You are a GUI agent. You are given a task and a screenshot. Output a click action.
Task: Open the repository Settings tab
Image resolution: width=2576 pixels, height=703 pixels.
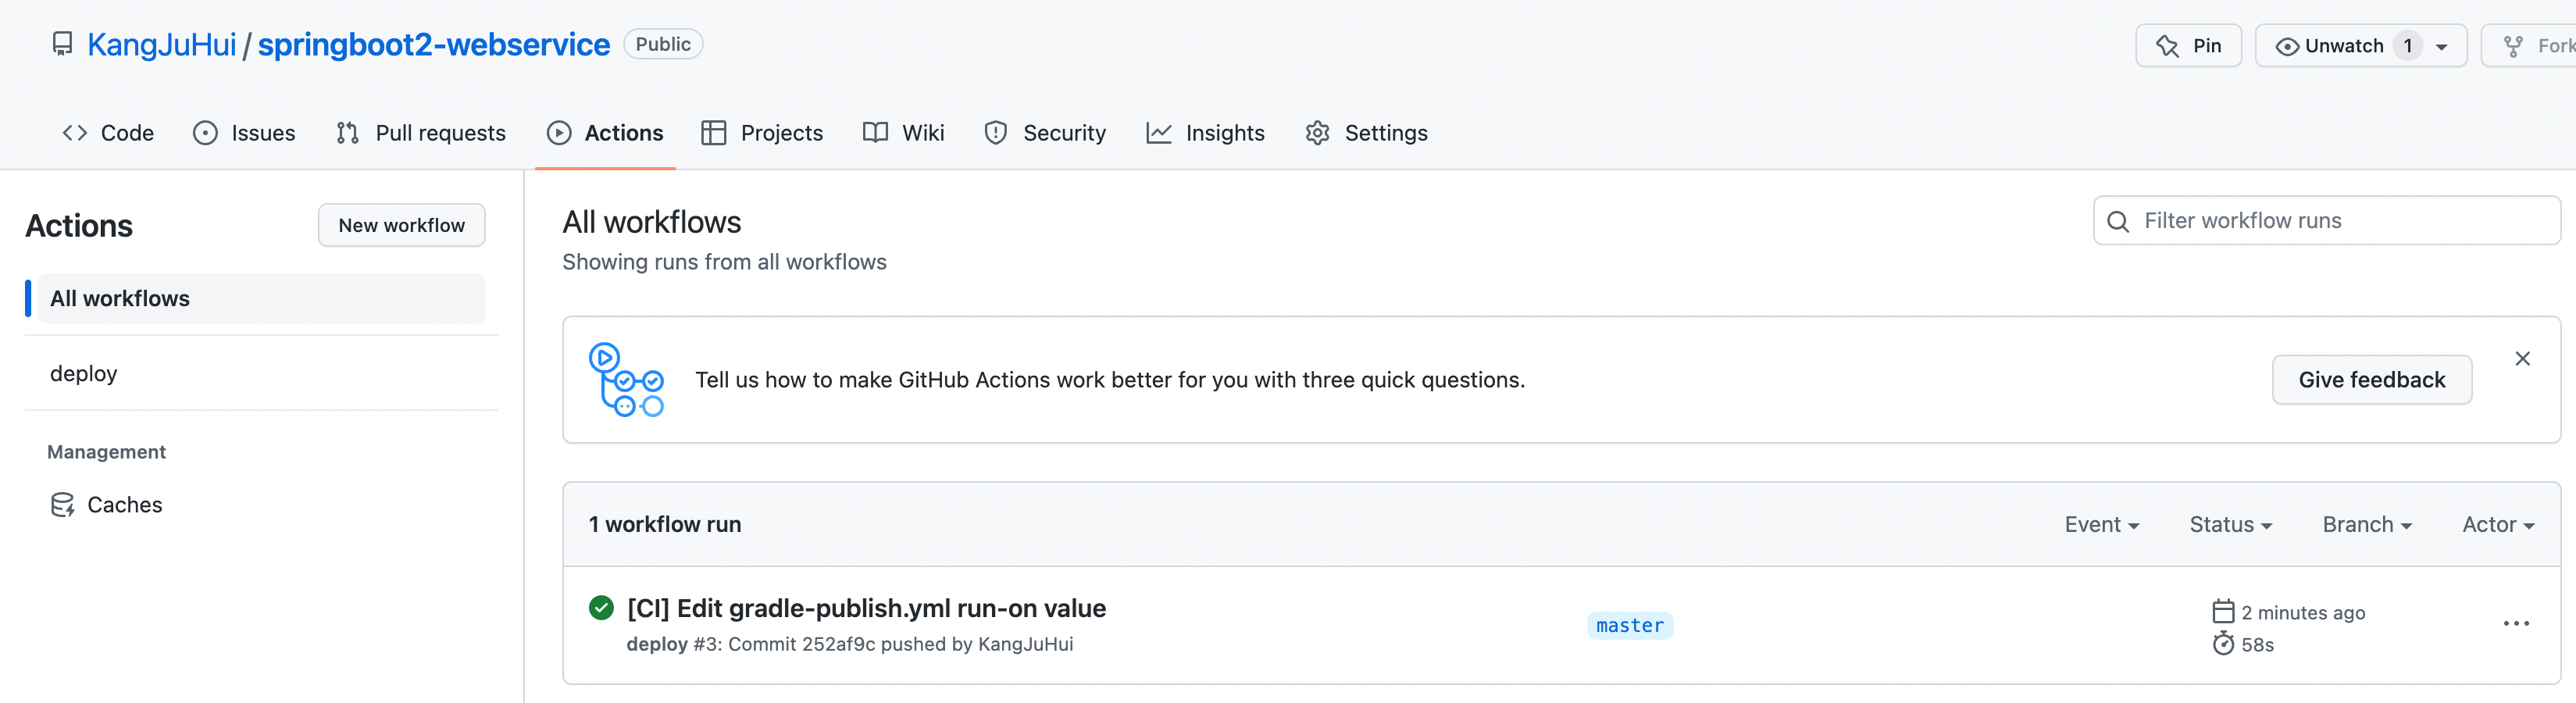(x=1366, y=133)
